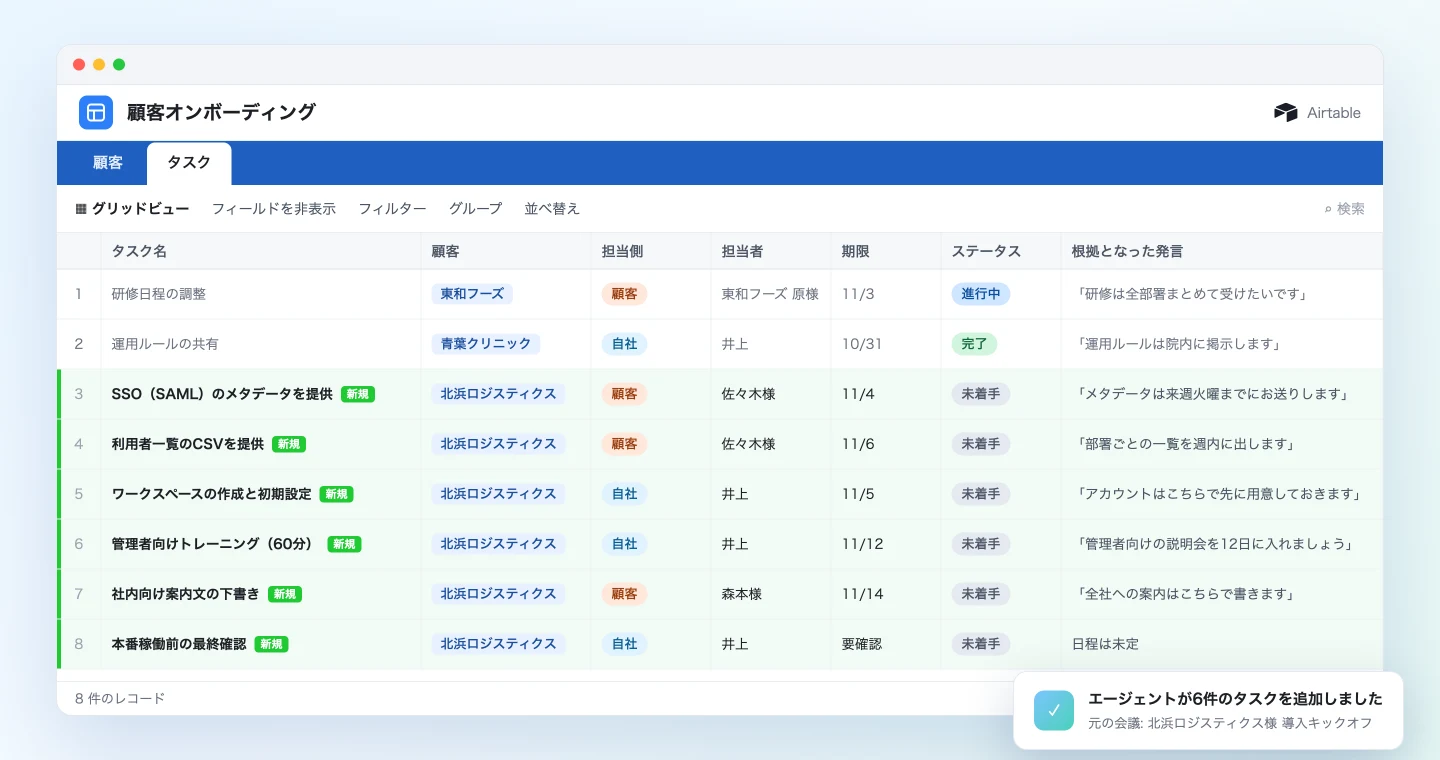
Task: Click the 期限 column header
Action: pyautogui.click(x=886, y=251)
